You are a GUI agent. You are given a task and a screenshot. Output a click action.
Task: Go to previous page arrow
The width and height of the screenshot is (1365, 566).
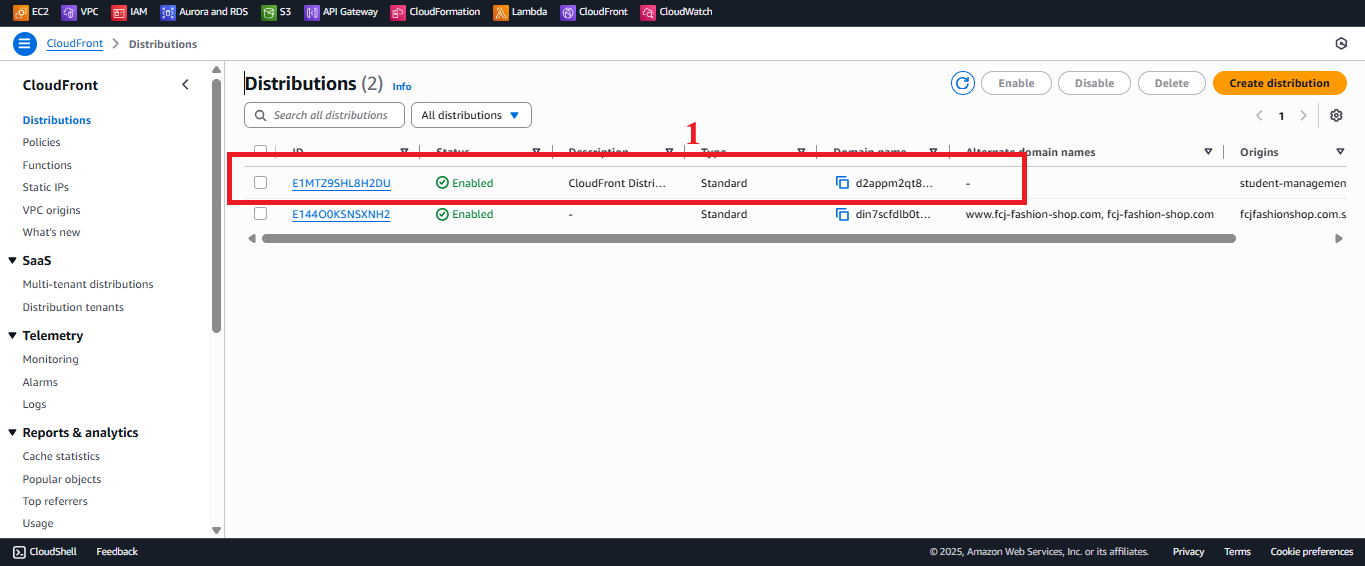coord(1259,116)
